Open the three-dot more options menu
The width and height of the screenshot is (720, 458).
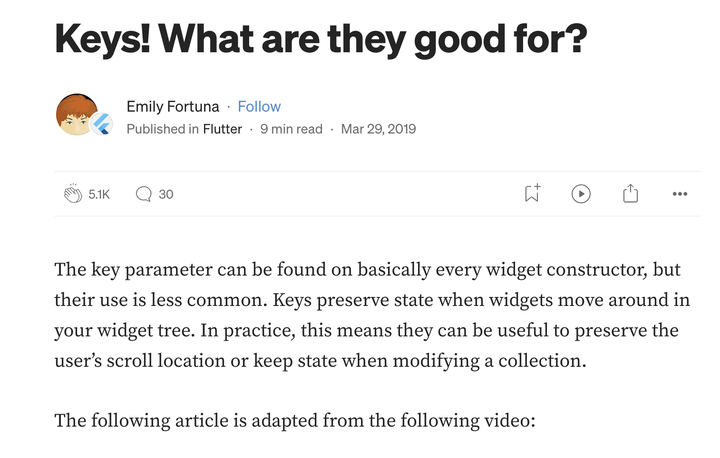[680, 194]
